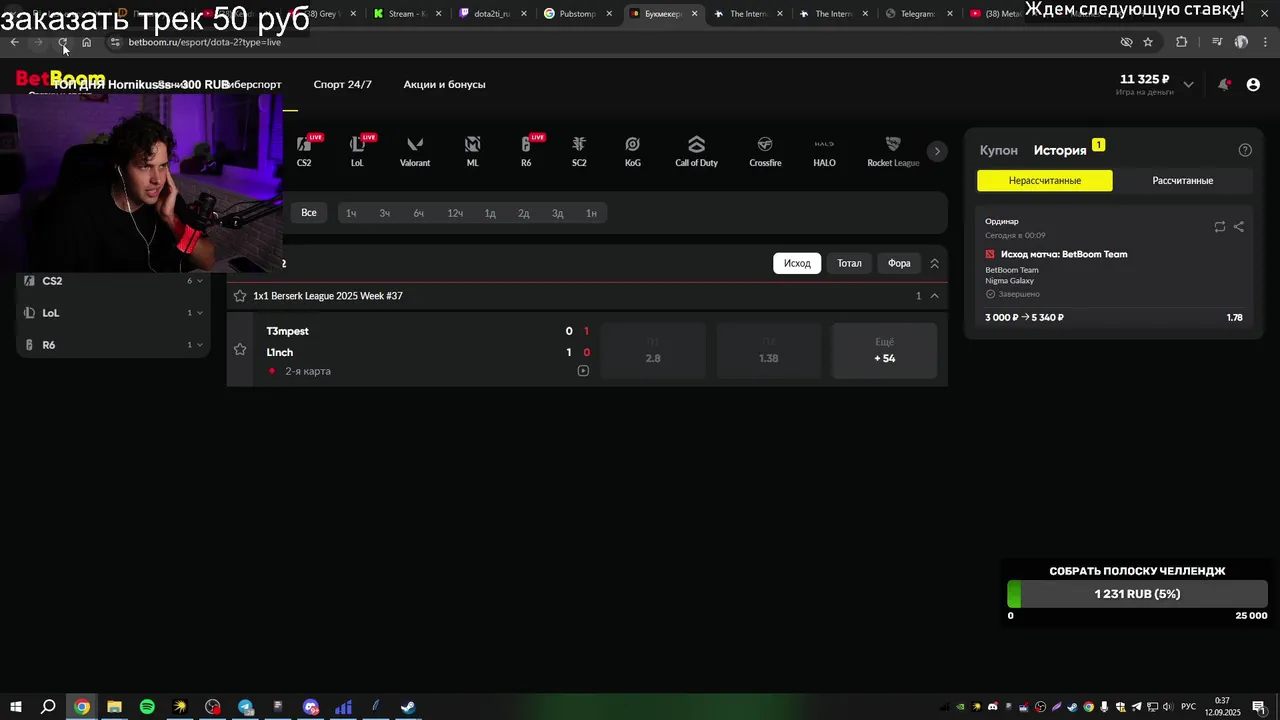The image size is (1280, 720).
Task: Open the R6 live game category
Action: [526, 151]
